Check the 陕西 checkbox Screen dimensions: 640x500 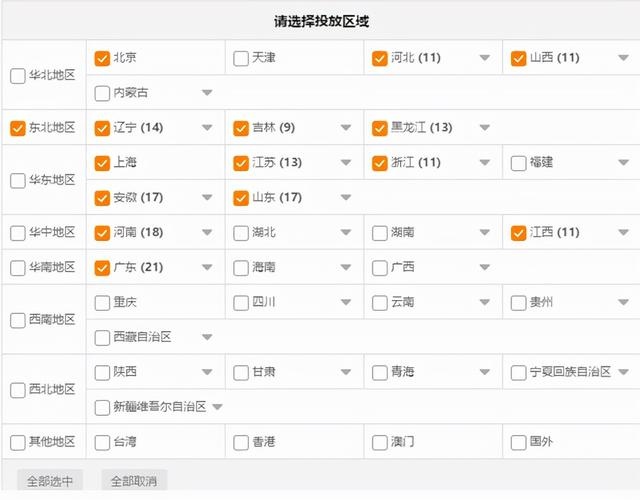[102, 373]
